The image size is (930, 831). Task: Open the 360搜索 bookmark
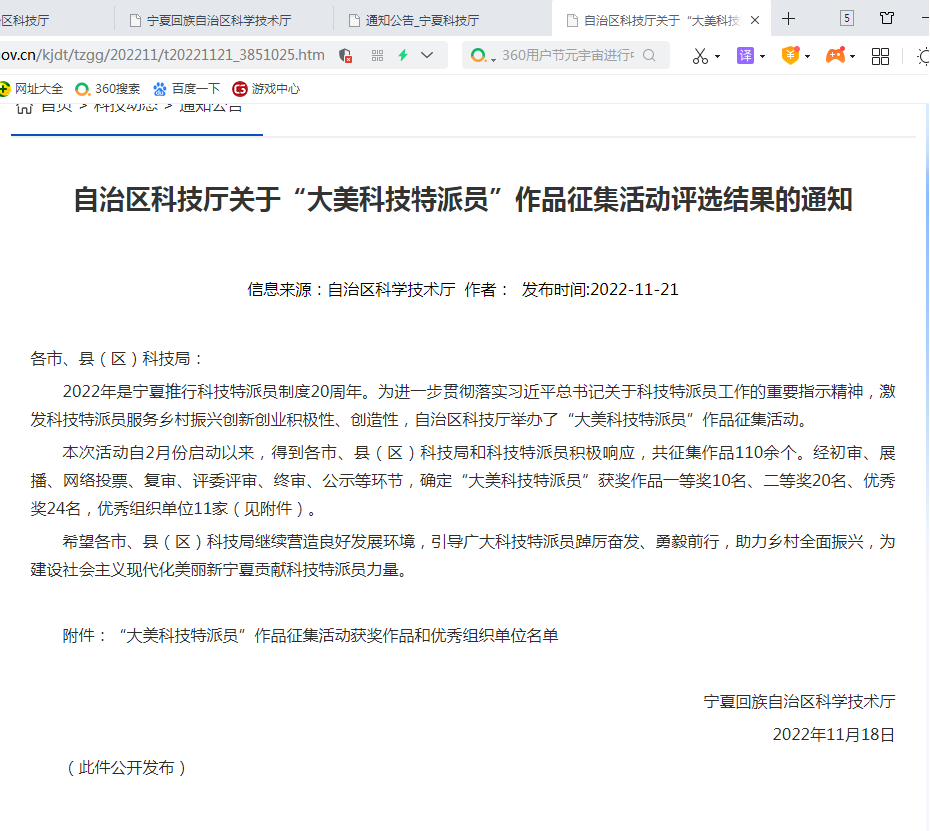click(x=107, y=89)
